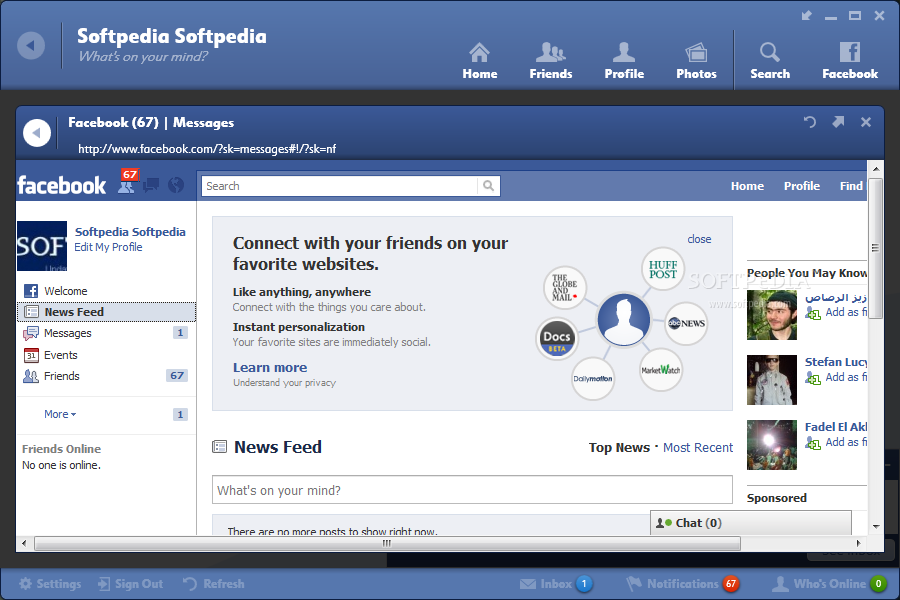Image resolution: width=900 pixels, height=600 pixels.
Task: Click Understand your privacy link
Action: (x=284, y=383)
